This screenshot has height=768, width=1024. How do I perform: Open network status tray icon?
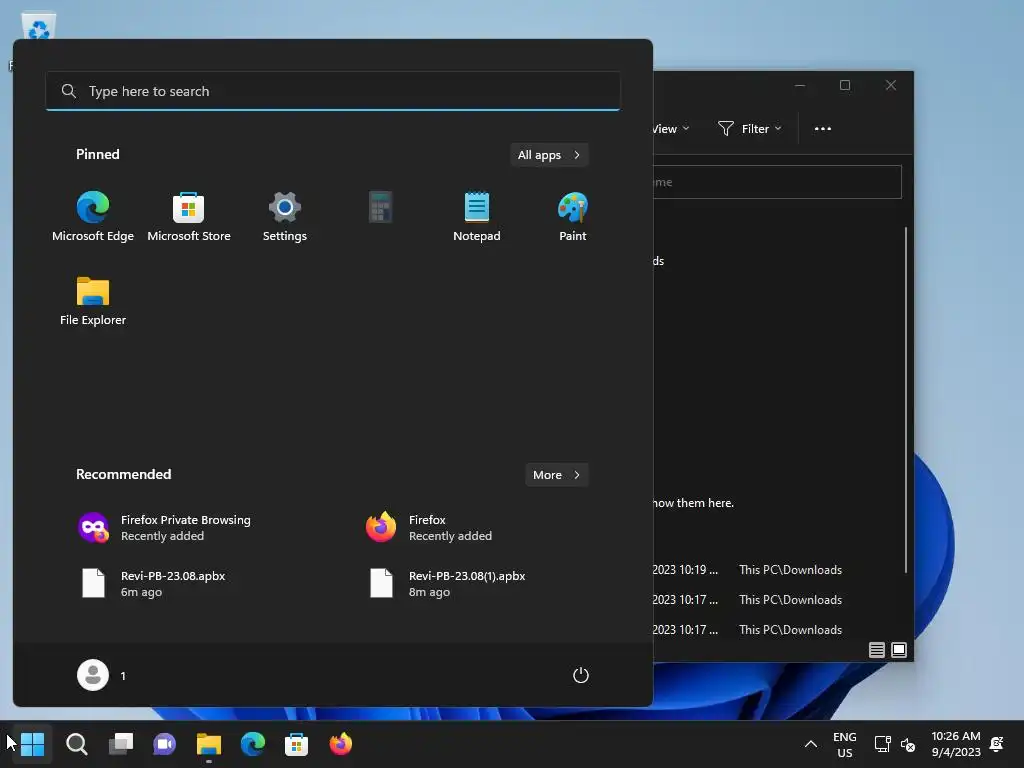click(882, 744)
